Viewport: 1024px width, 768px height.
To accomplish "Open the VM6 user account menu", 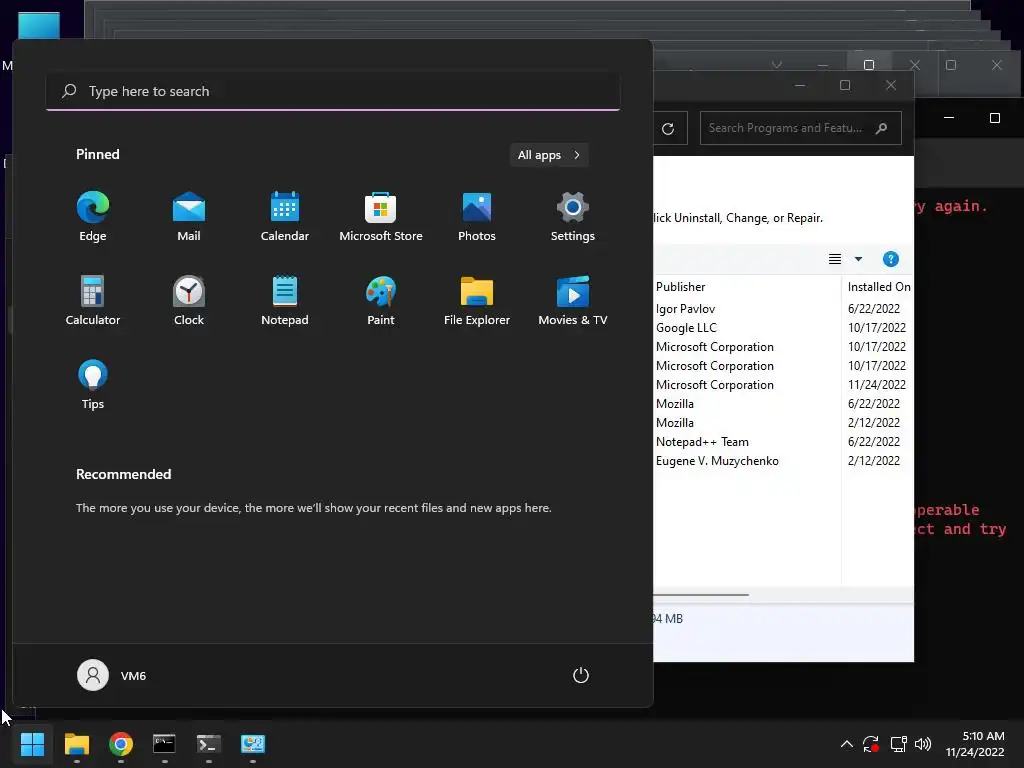I will pos(112,675).
